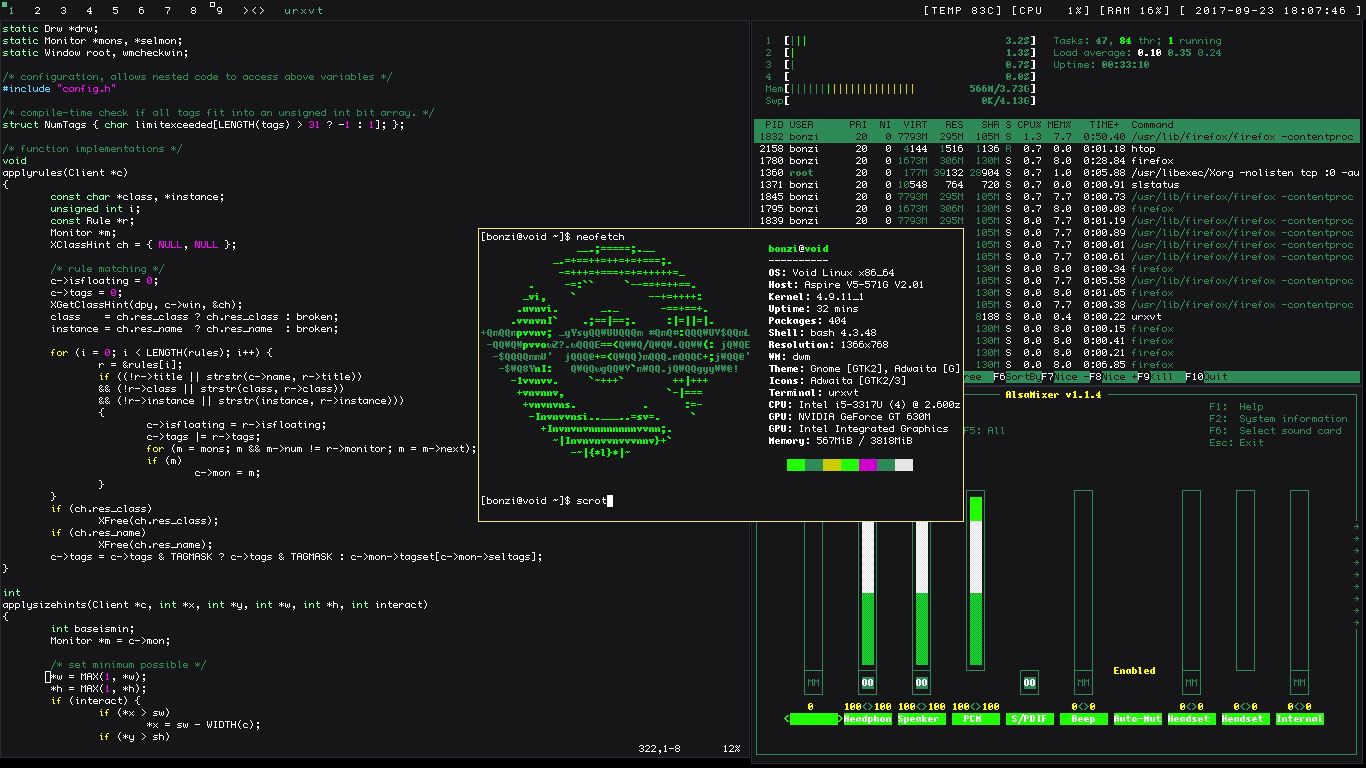The width and height of the screenshot is (1366, 768).
Task: Click the bonzi@void neofetch heading
Action: pyautogui.click(x=798, y=249)
